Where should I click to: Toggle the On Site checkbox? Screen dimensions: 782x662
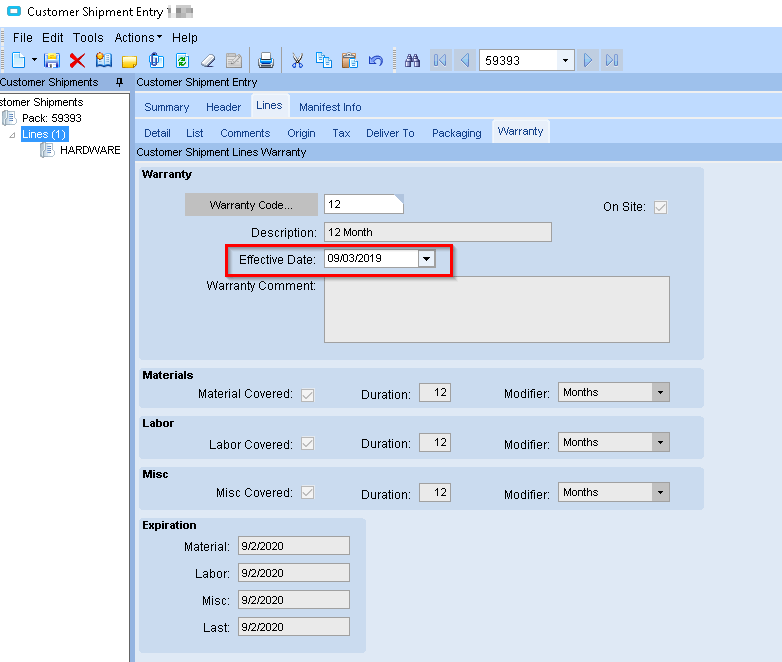[660, 207]
